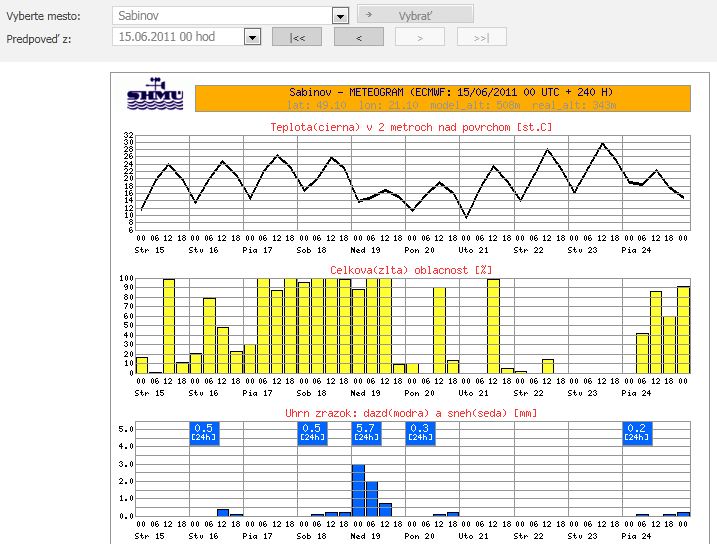This screenshot has width=717, height=544.
Task: Click the leftmost 0.5 [24h] precipitation label
Action: (203, 432)
